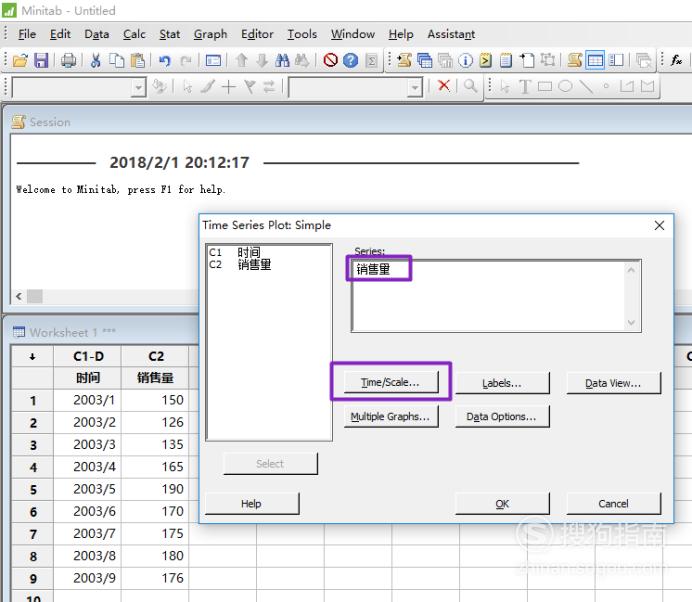Cut selection with the scissors icon

(x=95, y=60)
